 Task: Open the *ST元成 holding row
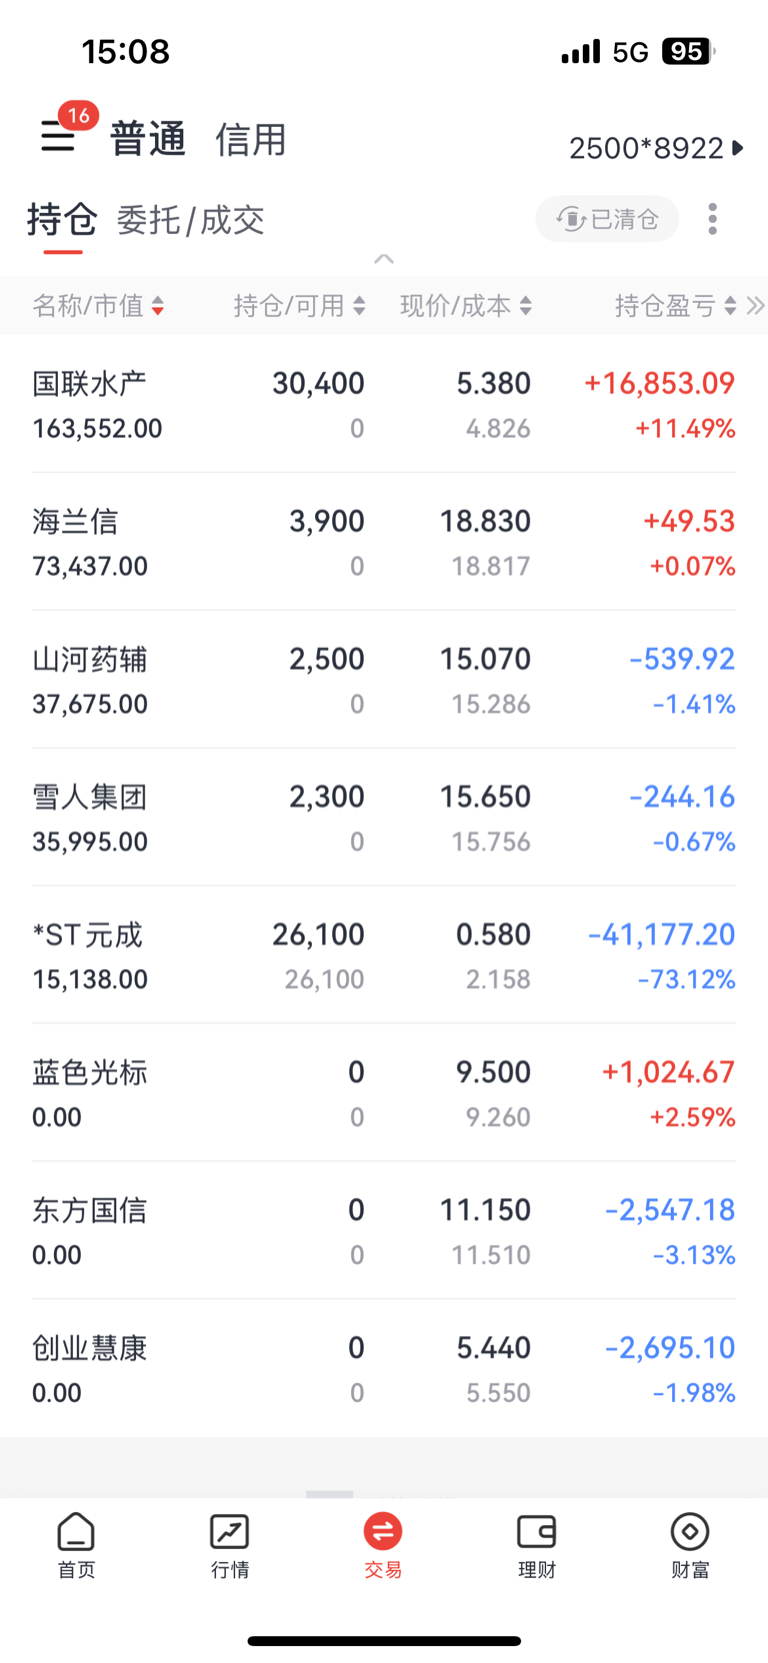(x=383, y=955)
